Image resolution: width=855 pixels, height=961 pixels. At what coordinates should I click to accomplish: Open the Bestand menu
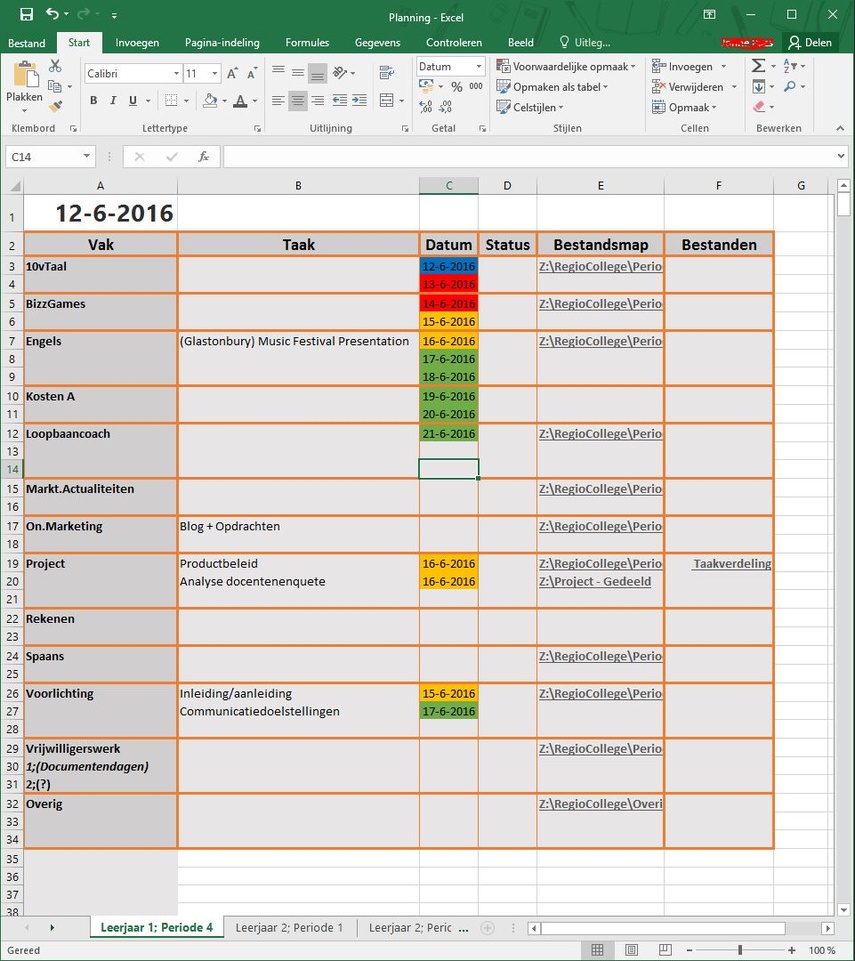coord(27,43)
